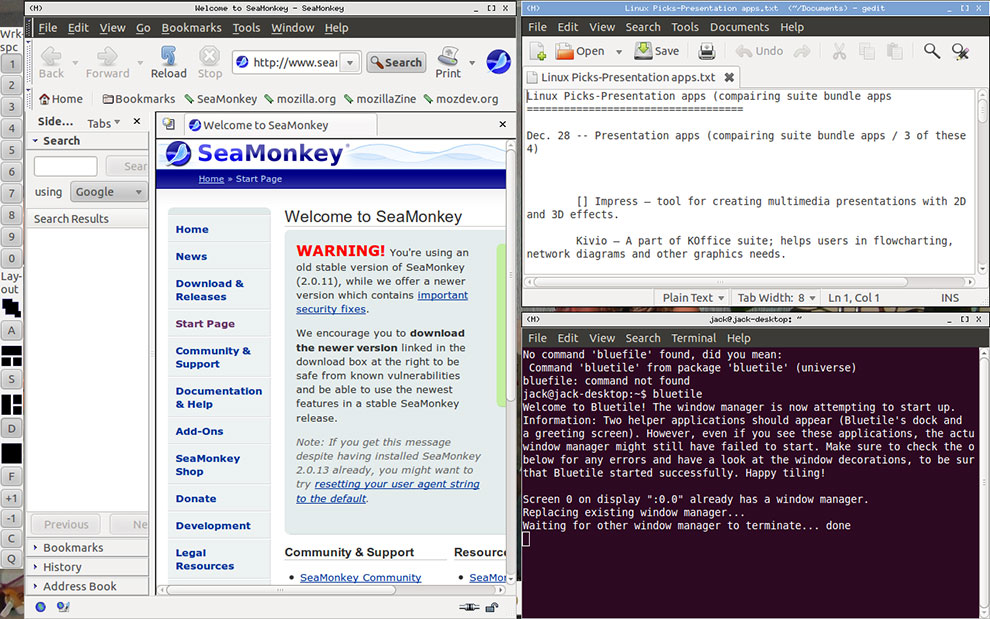Select layout D in Bluetile dock
Screen dimensions: 990x619
pos(11,428)
